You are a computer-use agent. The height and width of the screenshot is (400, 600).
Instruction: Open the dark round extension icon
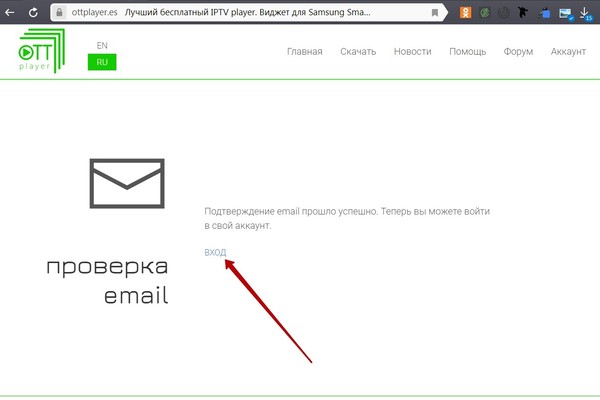coord(504,13)
